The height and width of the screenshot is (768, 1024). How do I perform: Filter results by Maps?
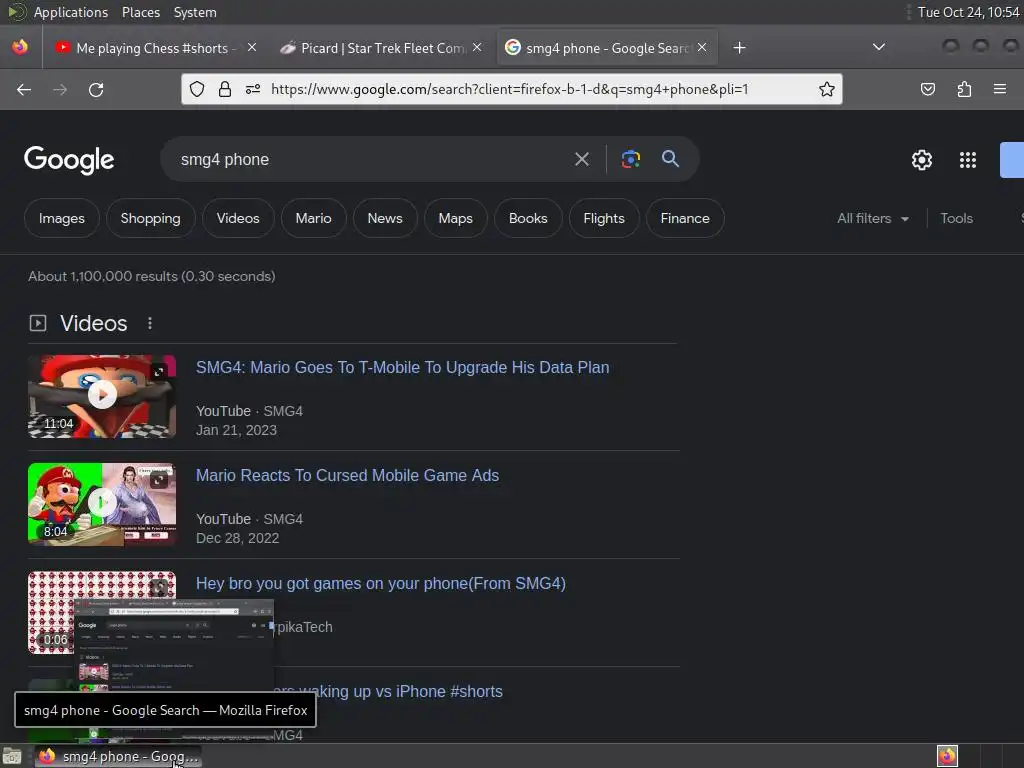coord(455,218)
